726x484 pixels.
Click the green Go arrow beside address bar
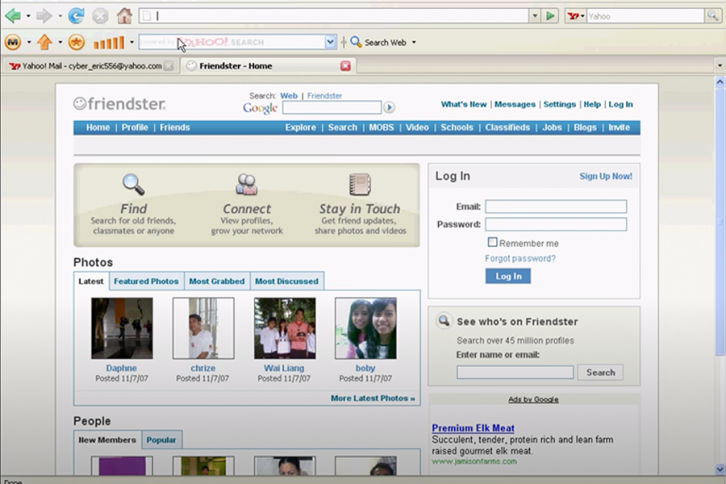tap(550, 16)
